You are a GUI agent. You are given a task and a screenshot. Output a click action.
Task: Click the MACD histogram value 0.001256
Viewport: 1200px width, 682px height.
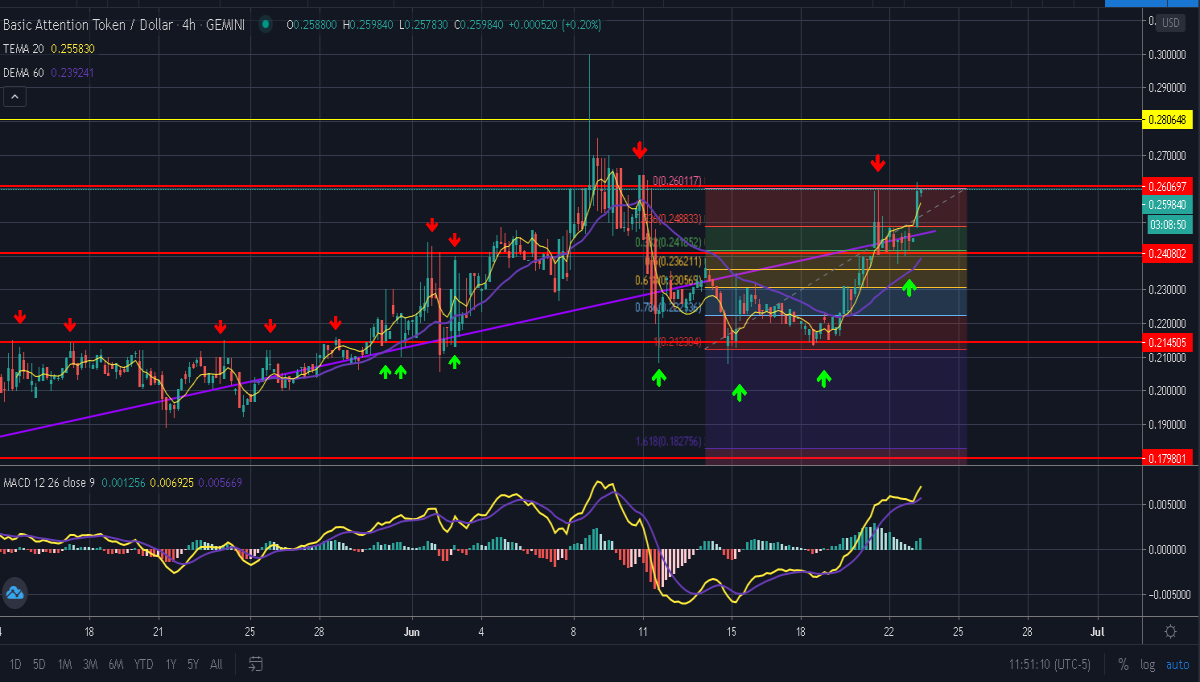(124, 482)
